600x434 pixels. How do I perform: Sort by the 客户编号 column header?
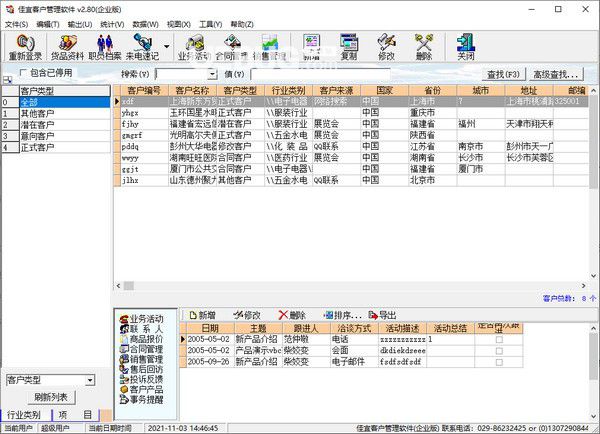[144, 90]
